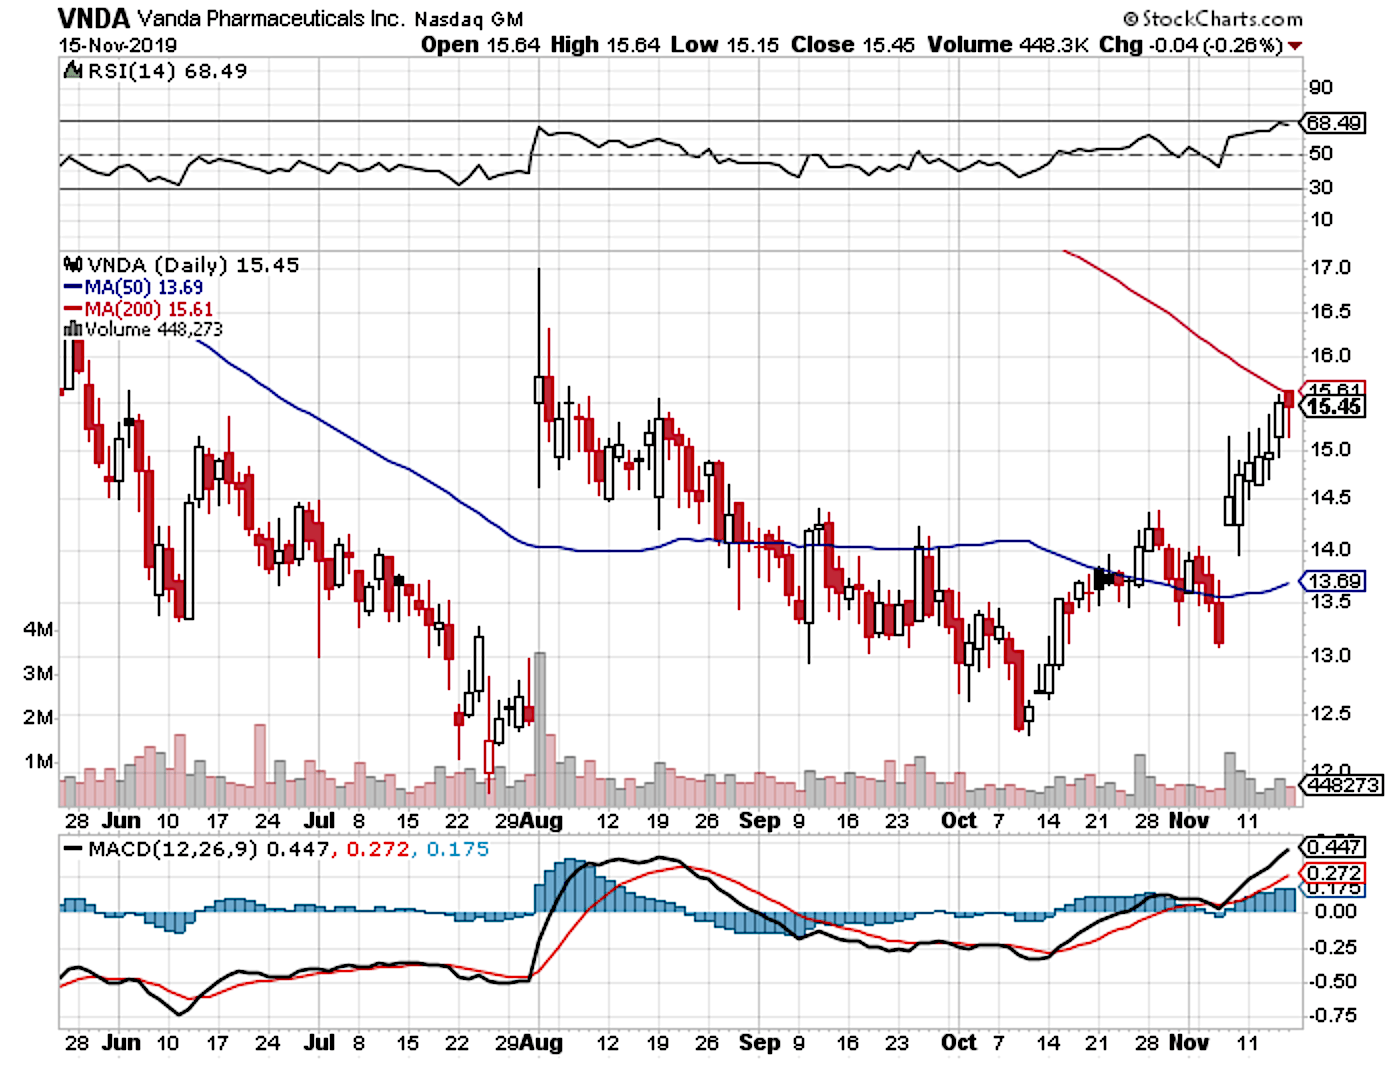
Task: Click the 15.45 last price tag on price axis
Action: click(x=1334, y=406)
